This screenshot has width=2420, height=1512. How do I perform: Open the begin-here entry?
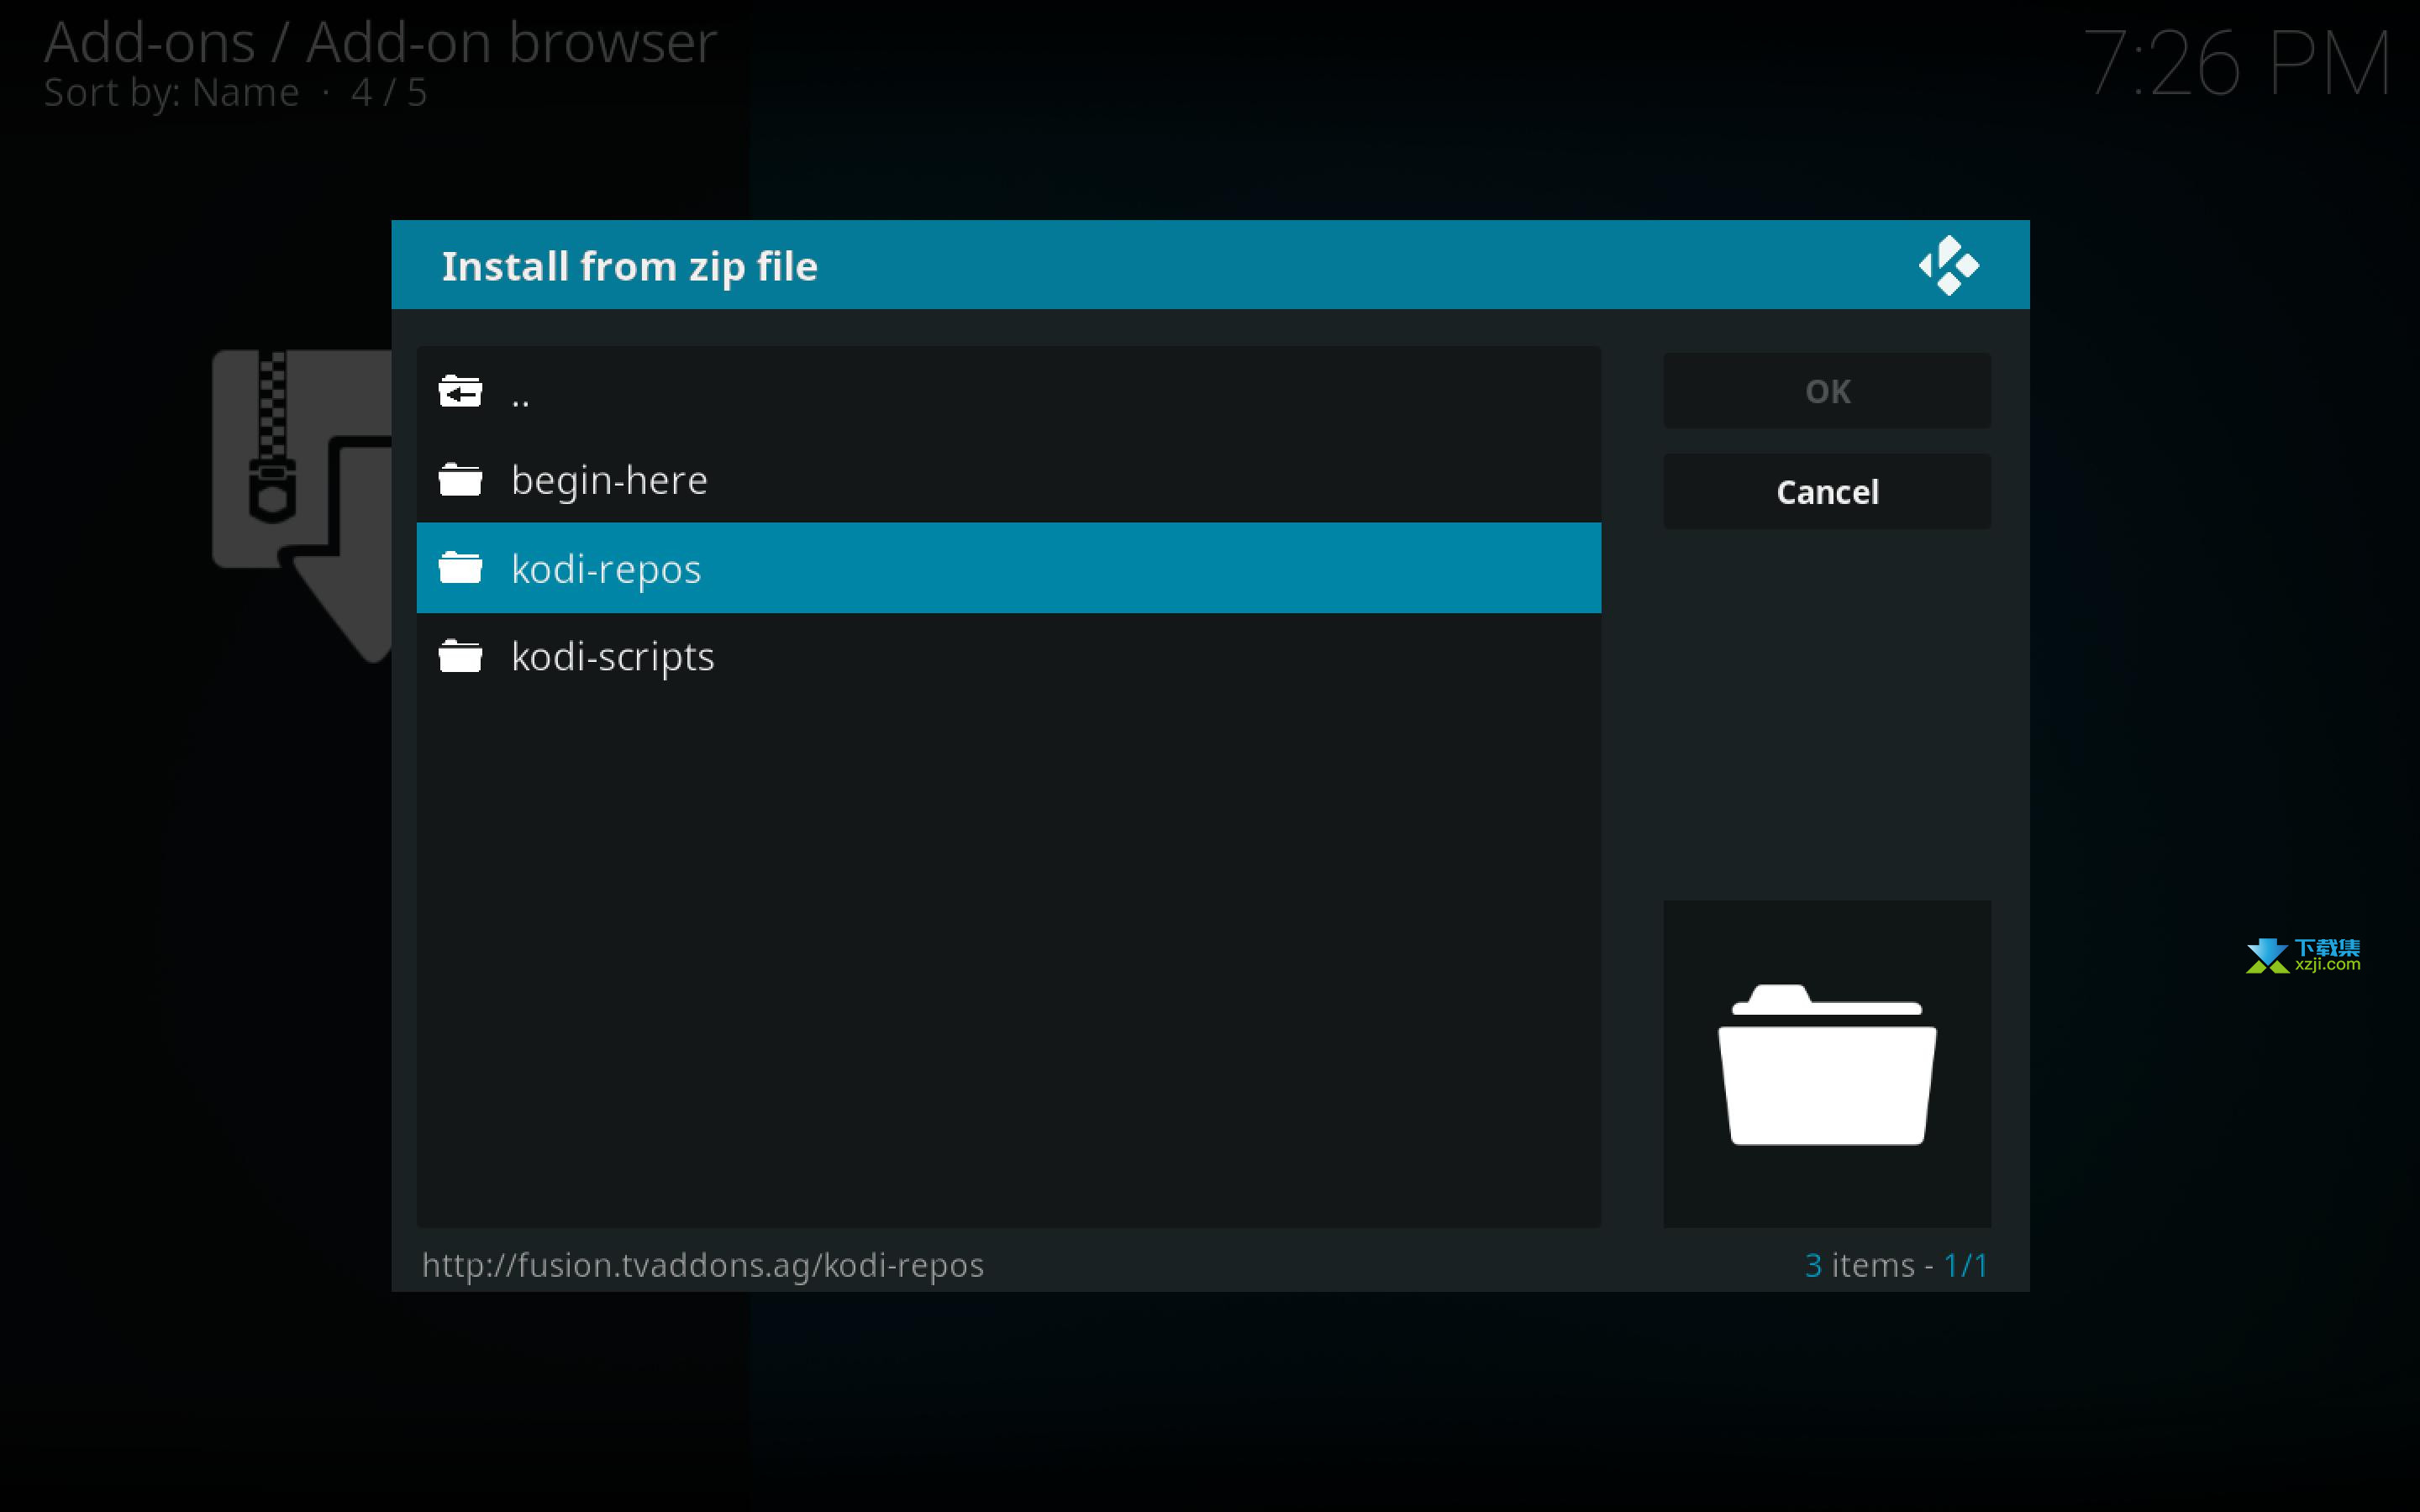coord(1008,479)
